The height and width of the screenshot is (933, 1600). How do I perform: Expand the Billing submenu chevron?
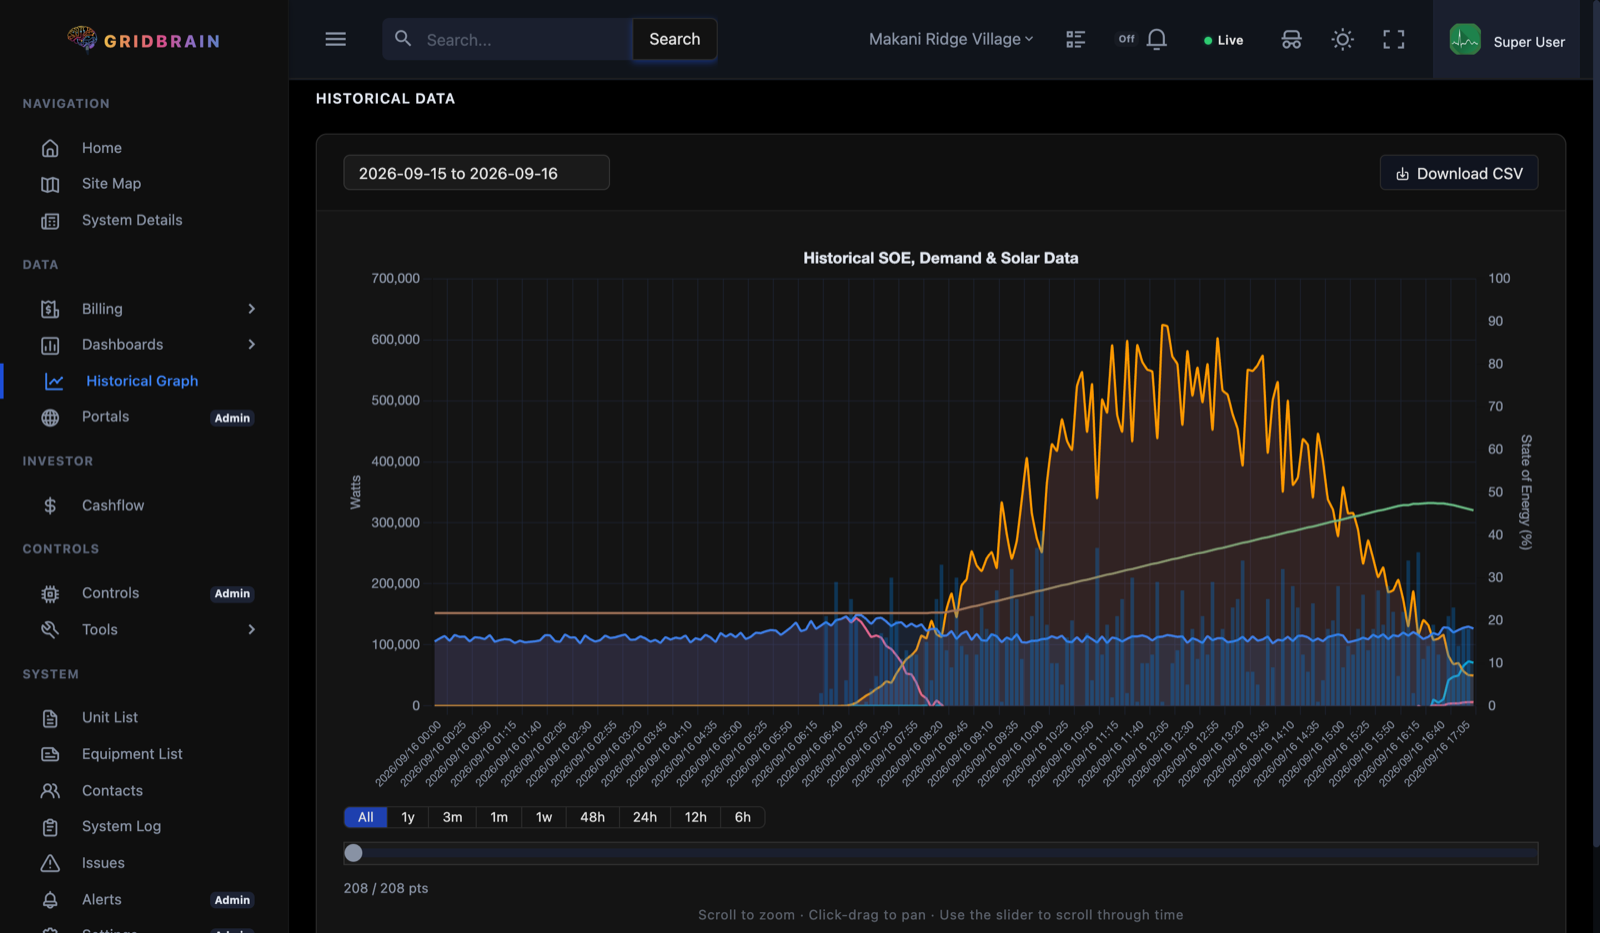pyautogui.click(x=252, y=309)
